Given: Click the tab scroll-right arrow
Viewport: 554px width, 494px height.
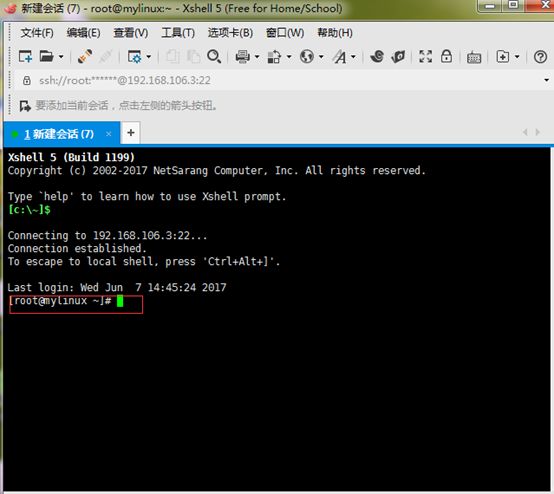Looking at the screenshot, I should click(537, 132).
